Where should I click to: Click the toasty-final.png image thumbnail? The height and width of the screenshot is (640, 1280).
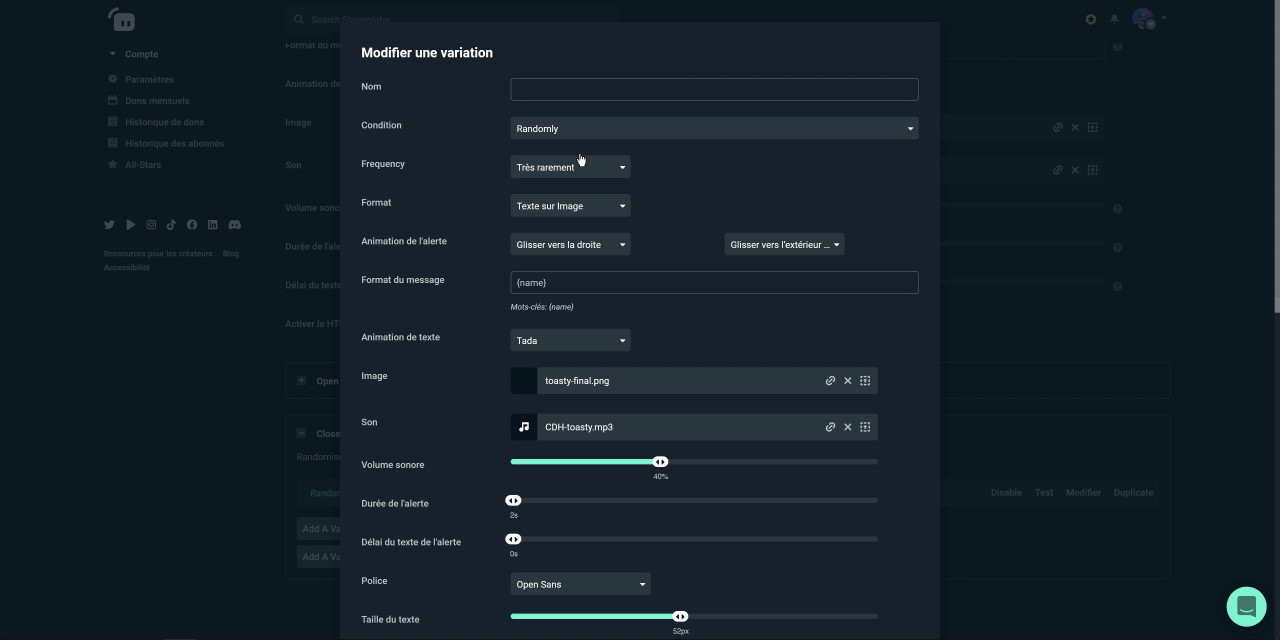click(524, 381)
